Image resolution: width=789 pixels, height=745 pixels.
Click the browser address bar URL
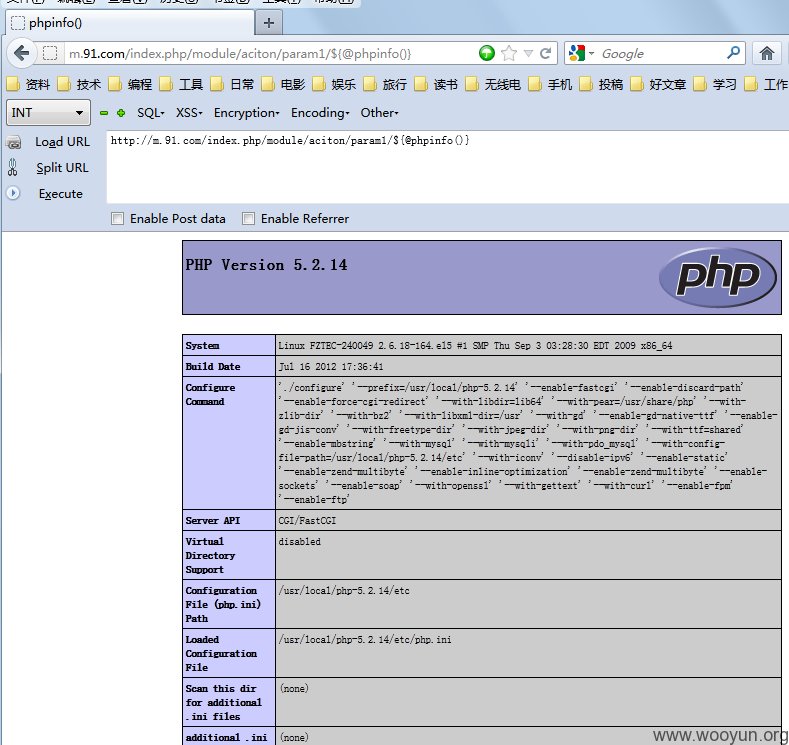click(240, 53)
